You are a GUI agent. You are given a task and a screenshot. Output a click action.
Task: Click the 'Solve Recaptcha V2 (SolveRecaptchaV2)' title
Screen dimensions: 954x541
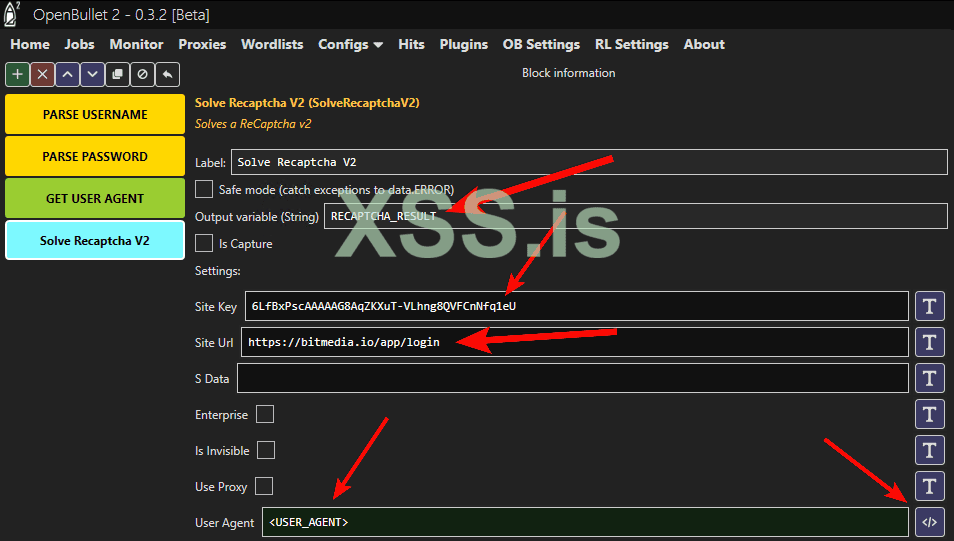pos(307,103)
